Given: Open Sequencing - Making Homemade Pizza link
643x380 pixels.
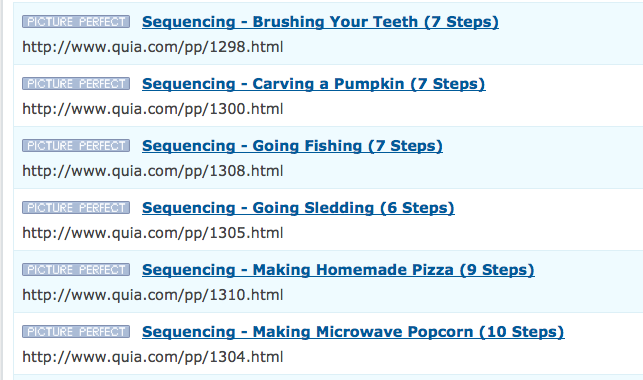Looking at the screenshot, I should point(338,270).
